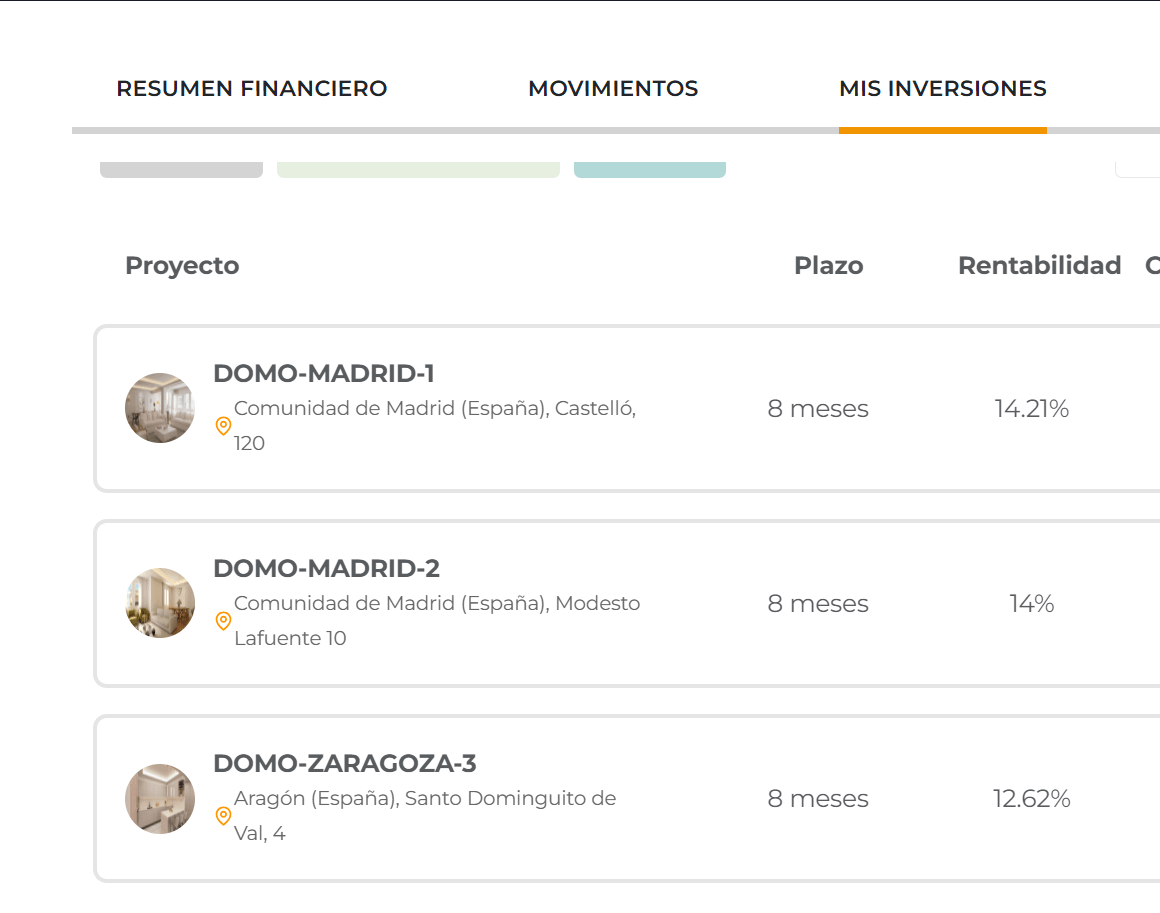Screen dimensions: 1160x913
Task: Click the Rentabilidad column header
Action: pyautogui.click(x=1039, y=266)
